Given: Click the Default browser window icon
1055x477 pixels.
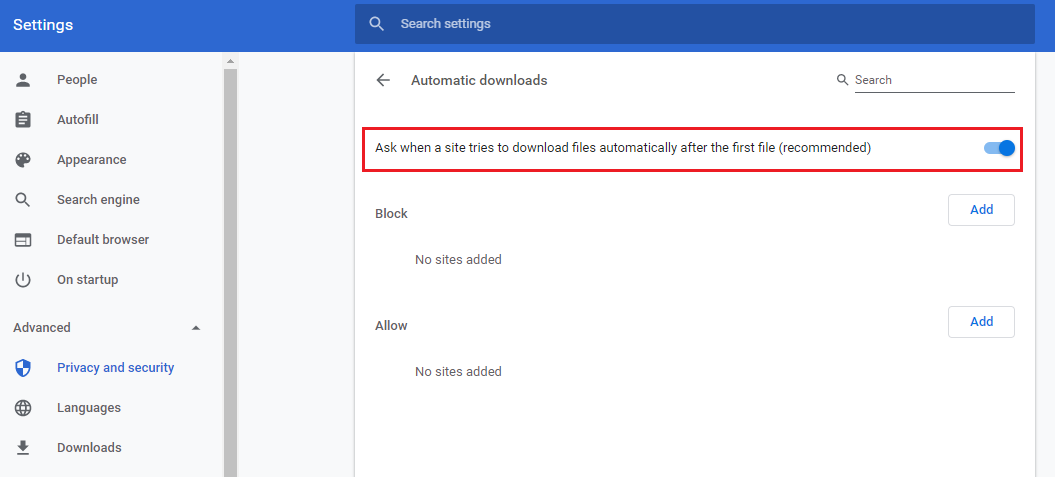Looking at the screenshot, I should 23,240.
